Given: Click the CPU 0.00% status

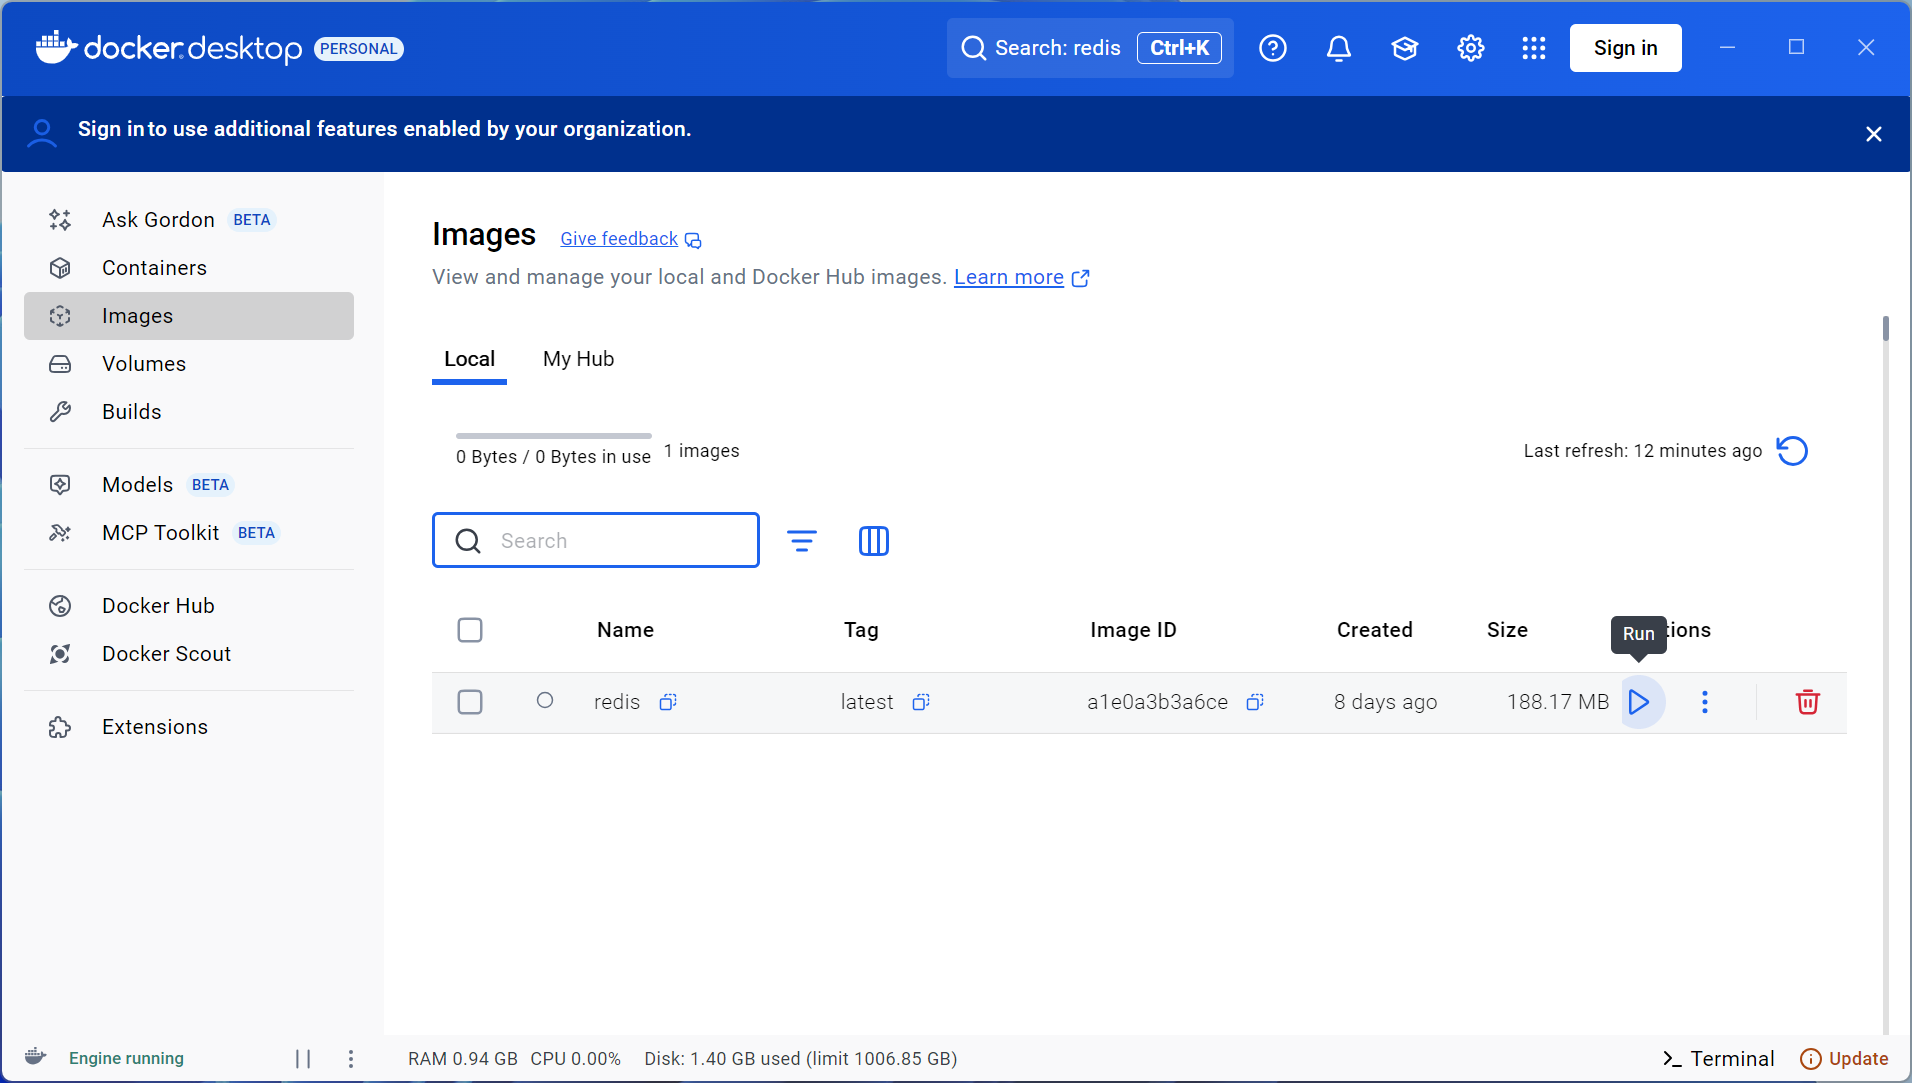Looking at the screenshot, I should 576,1059.
